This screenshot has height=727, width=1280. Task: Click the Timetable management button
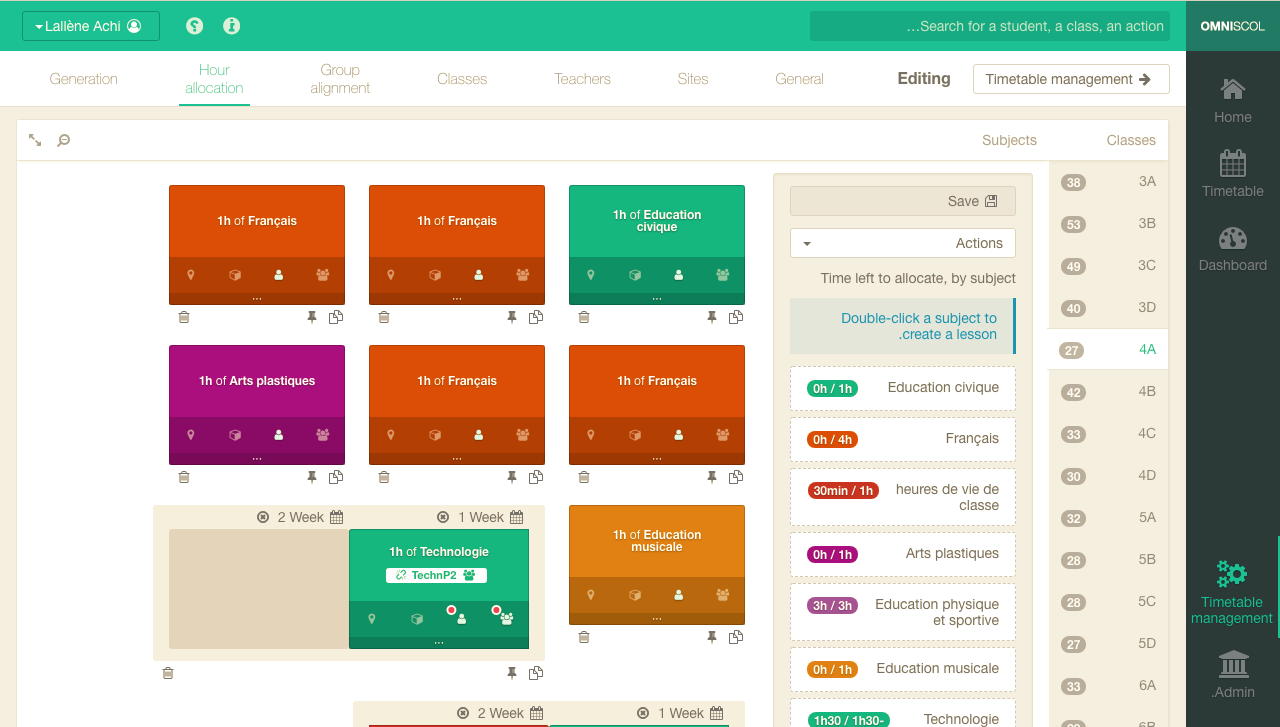tap(1070, 79)
